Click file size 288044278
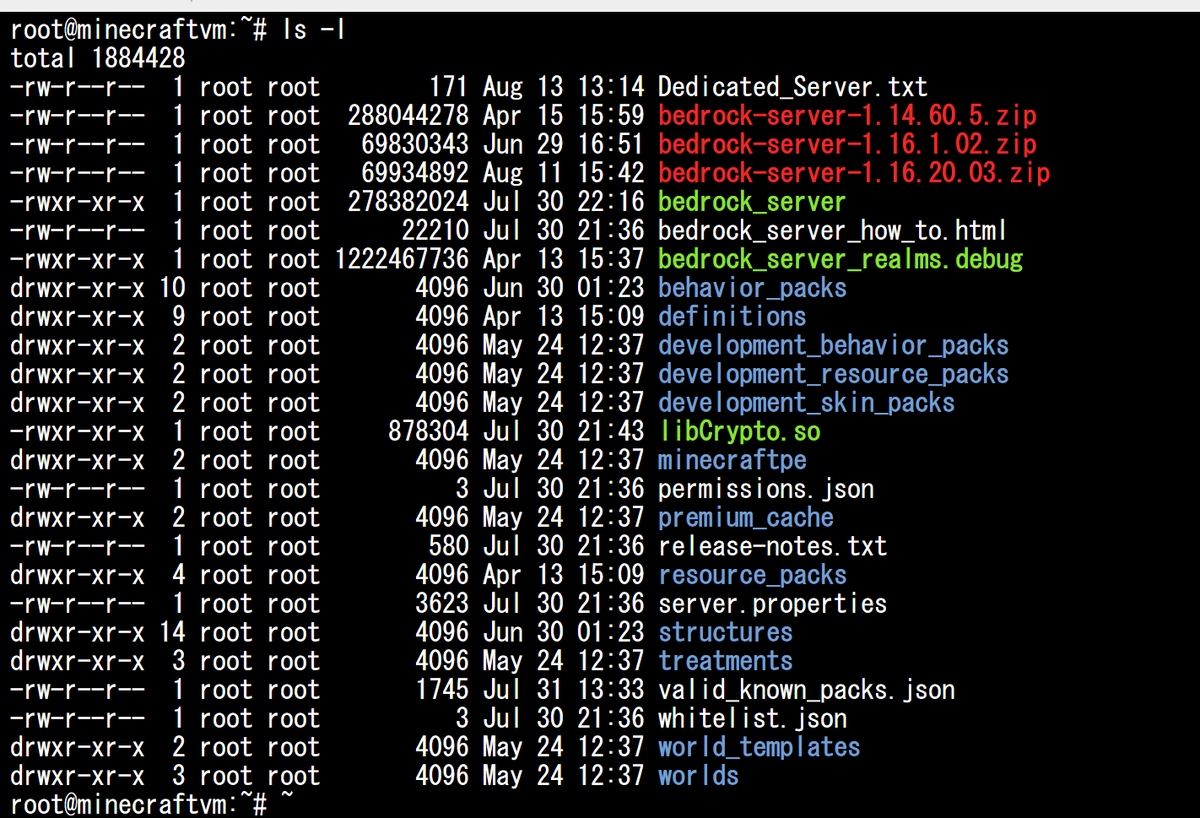 pos(408,116)
